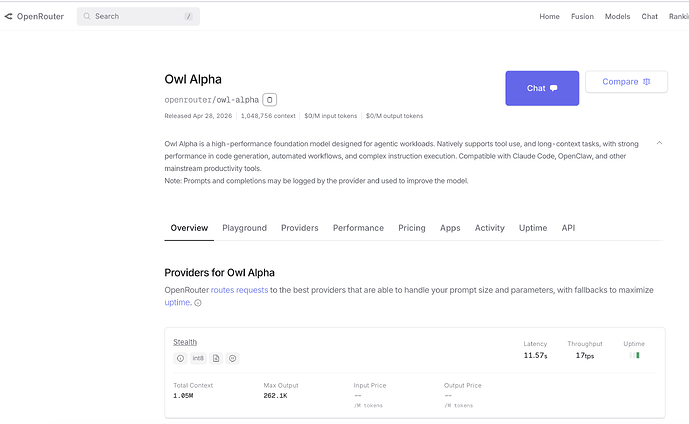The image size is (689, 424).
Task: Switch to the API tab
Action: pos(568,228)
